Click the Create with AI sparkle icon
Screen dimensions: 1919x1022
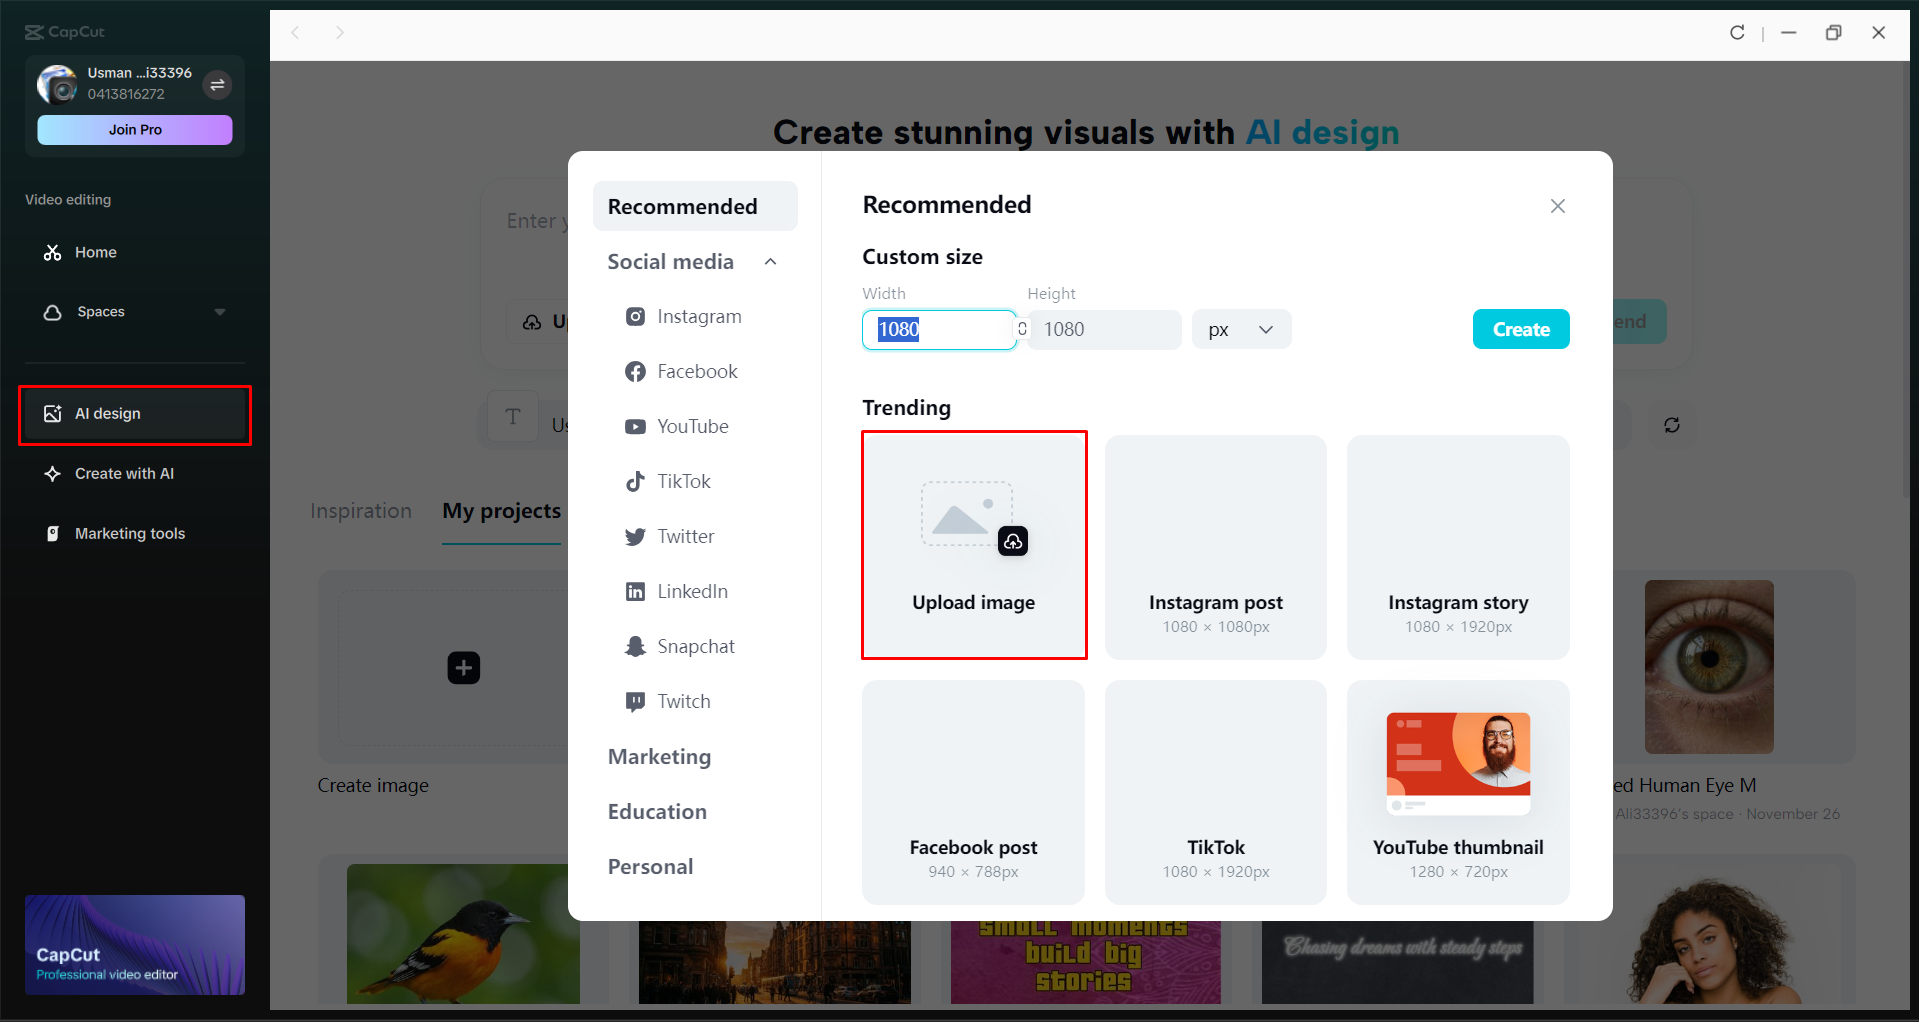[x=53, y=474]
